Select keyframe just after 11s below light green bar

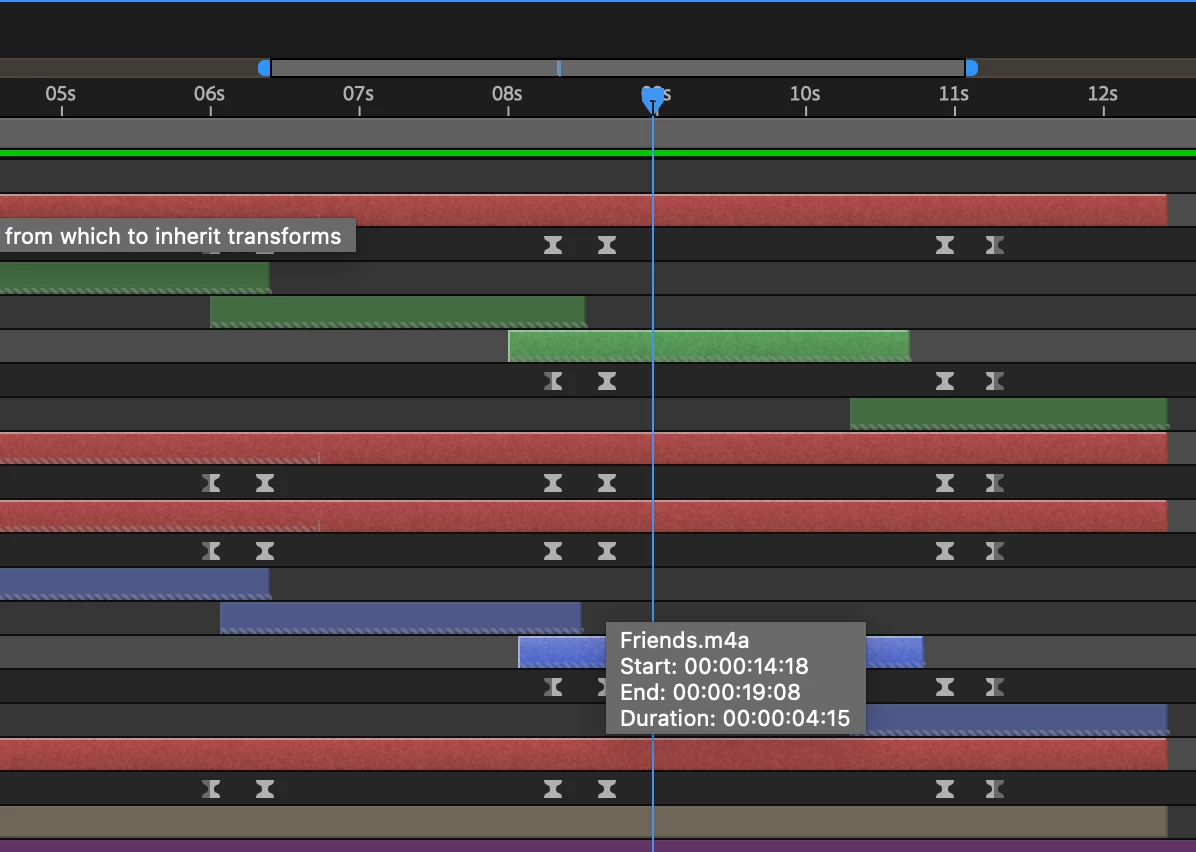[x=995, y=381]
